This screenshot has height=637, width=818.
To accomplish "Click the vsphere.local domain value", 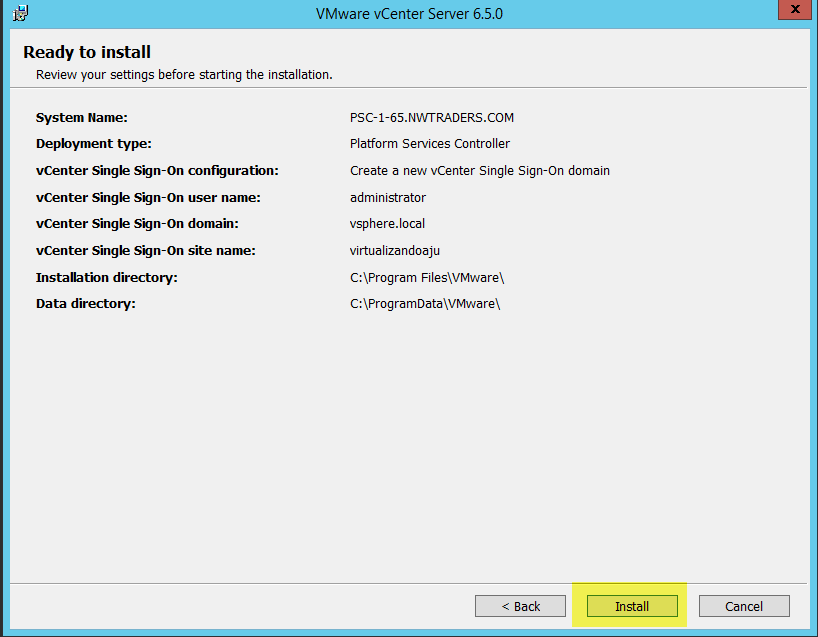I will coord(387,224).
